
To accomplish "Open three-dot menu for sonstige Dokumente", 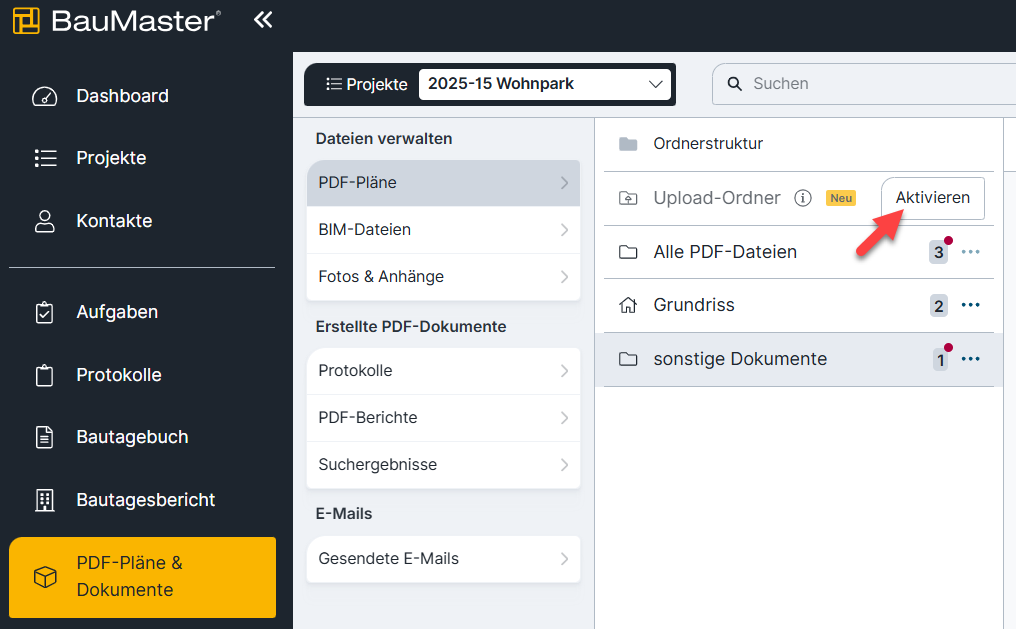I will click(x=970, y=359).
